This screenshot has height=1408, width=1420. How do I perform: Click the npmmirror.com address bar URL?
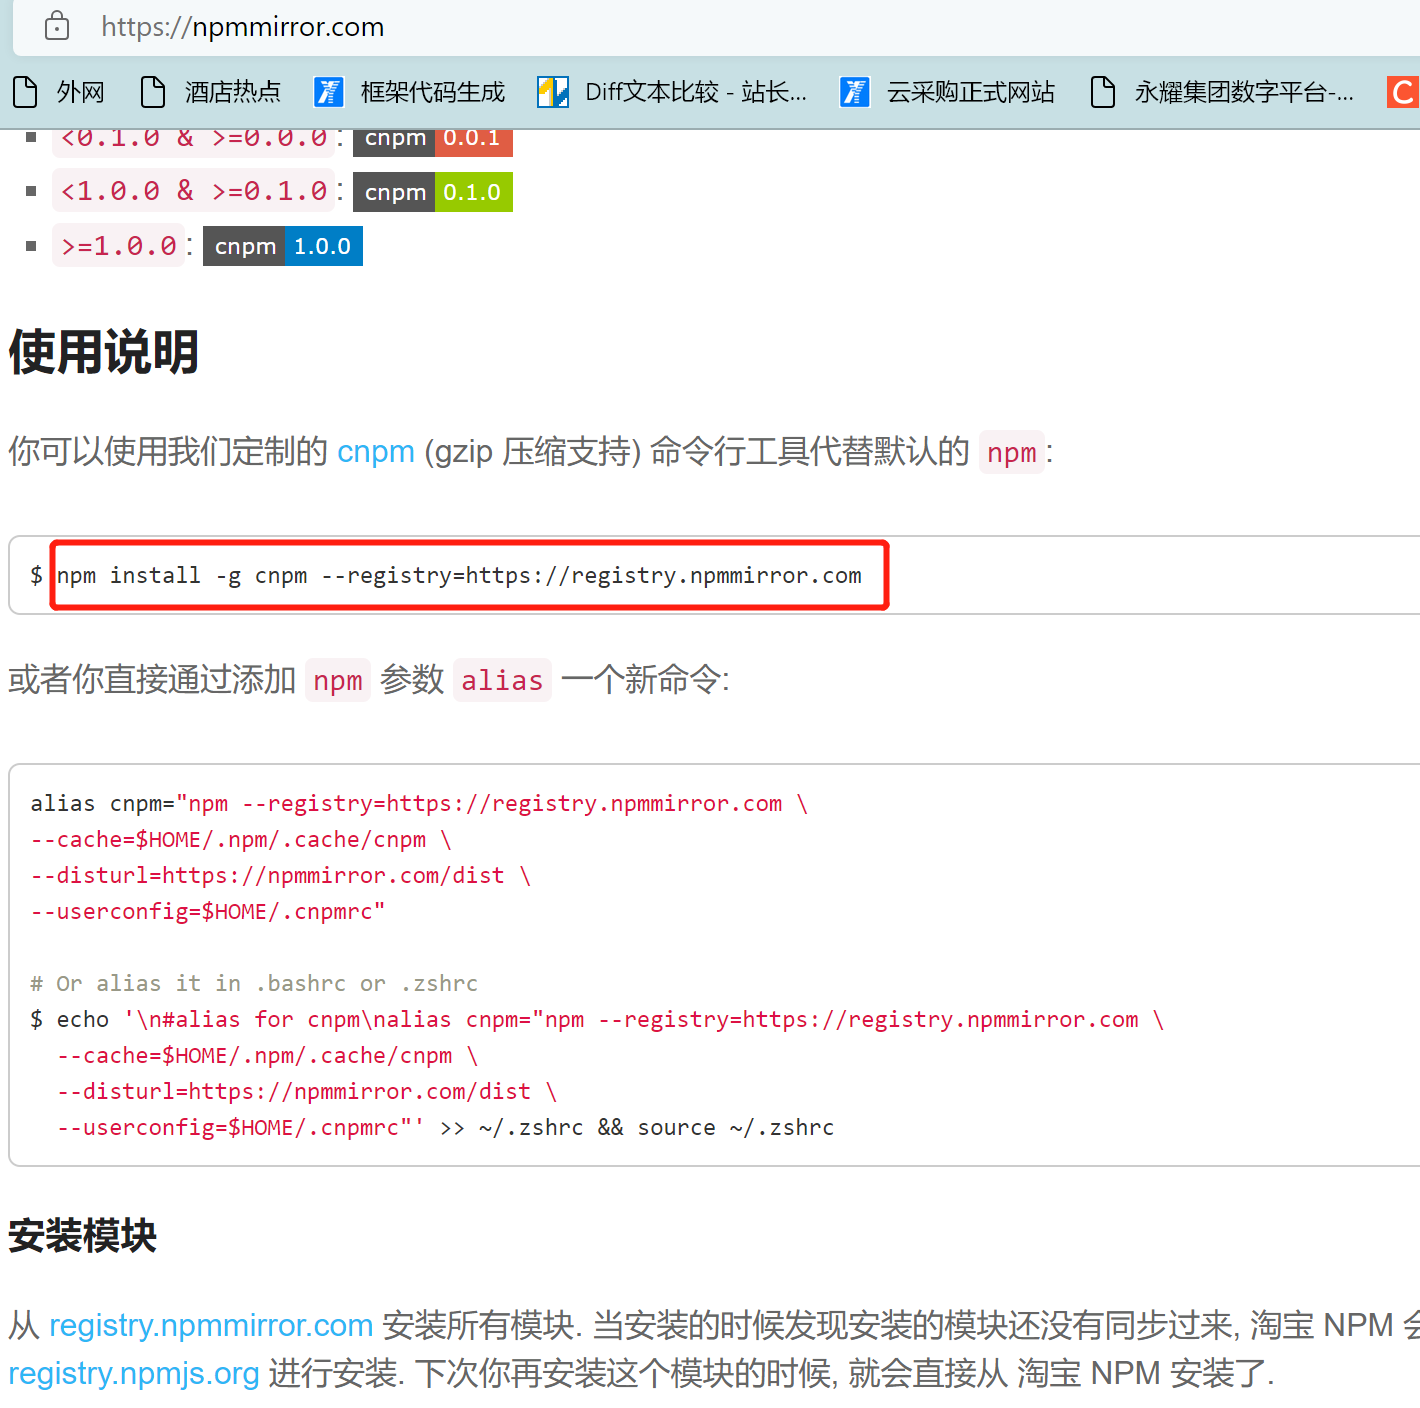click(243, 27)
